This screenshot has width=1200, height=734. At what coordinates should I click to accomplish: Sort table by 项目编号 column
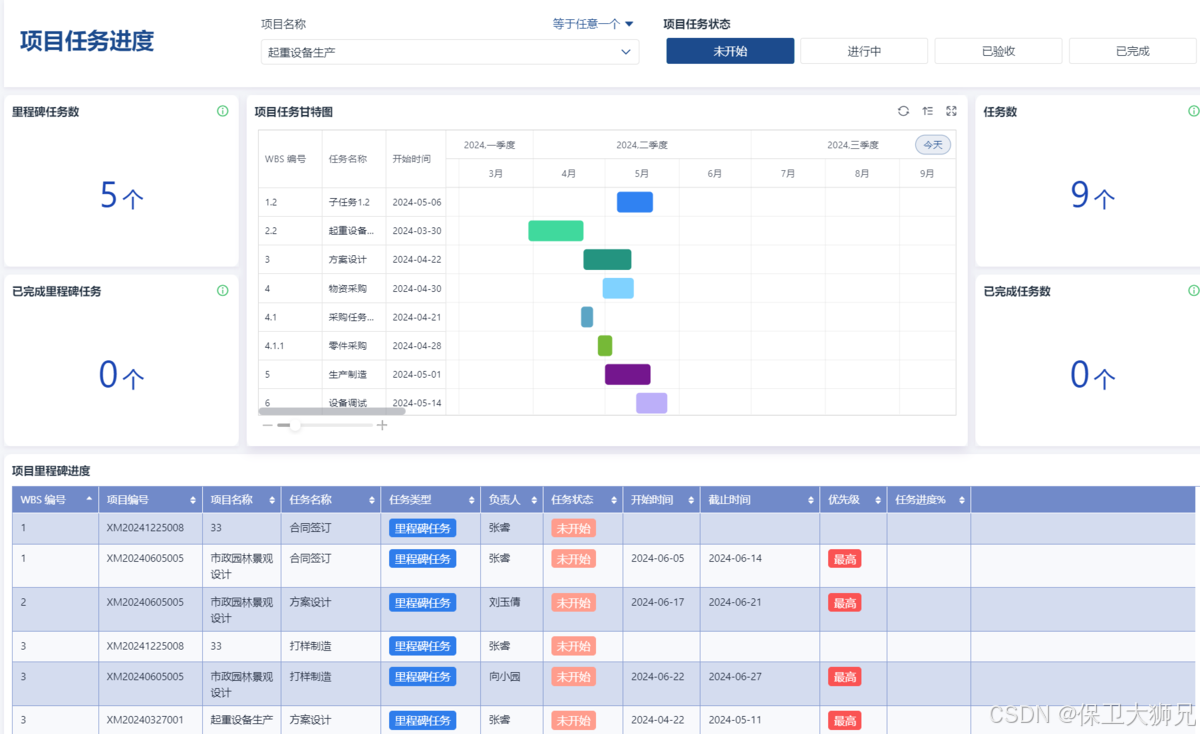click(192, 500)
